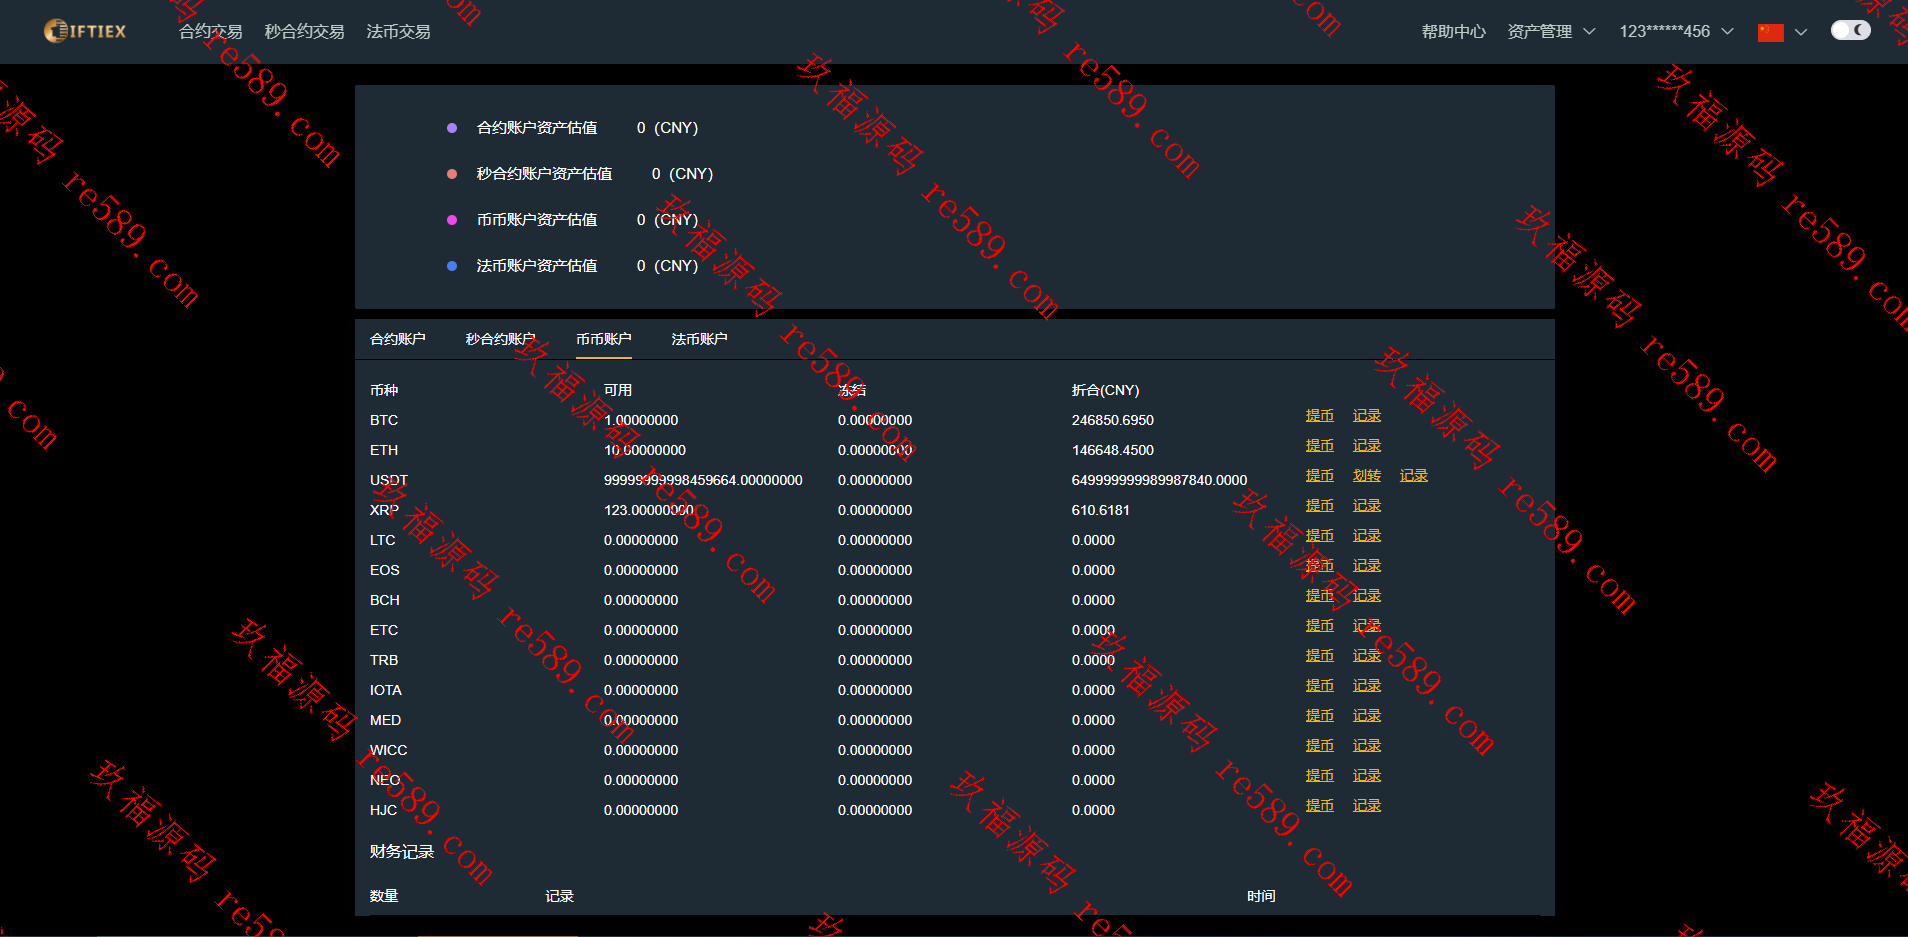Viewport: 1908px width, 937px height.
Task: Click 提币 for HJC row
Action: (1319, 805)
